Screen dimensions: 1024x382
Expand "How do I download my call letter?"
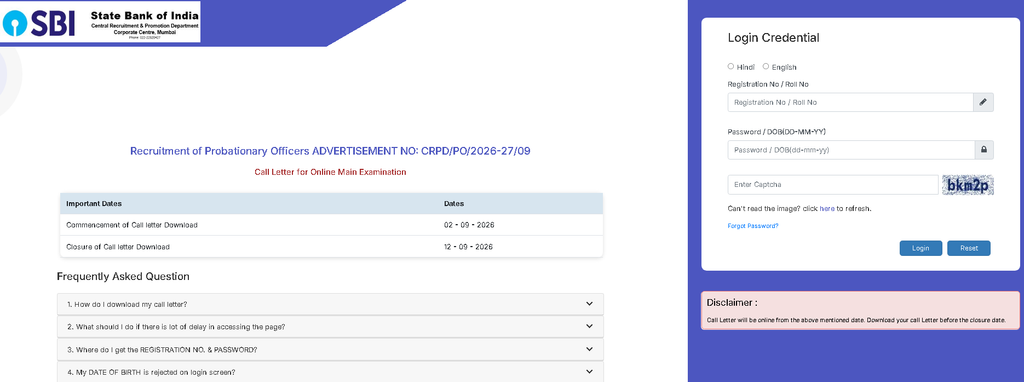click(x=330, y=304)
